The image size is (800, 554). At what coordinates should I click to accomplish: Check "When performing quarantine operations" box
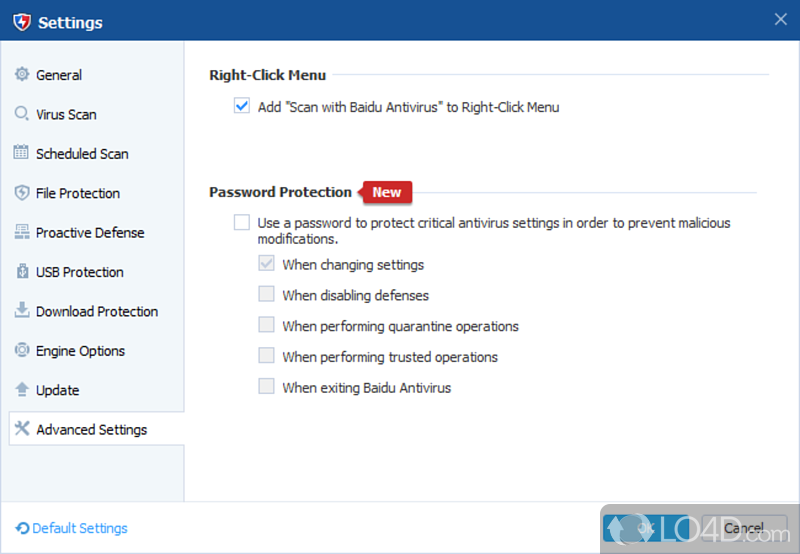tap(266, 326)
